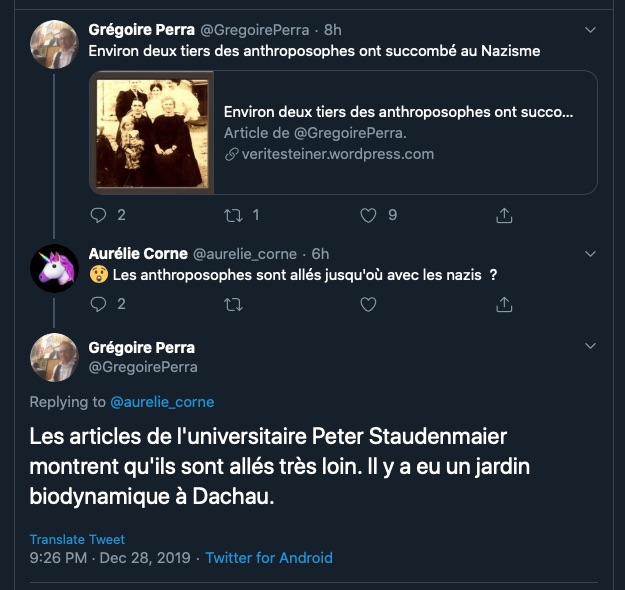This screenshot has height=590, width=625.
Task: Open Aurélie Corne's profile name
Action: click(137, 254)
